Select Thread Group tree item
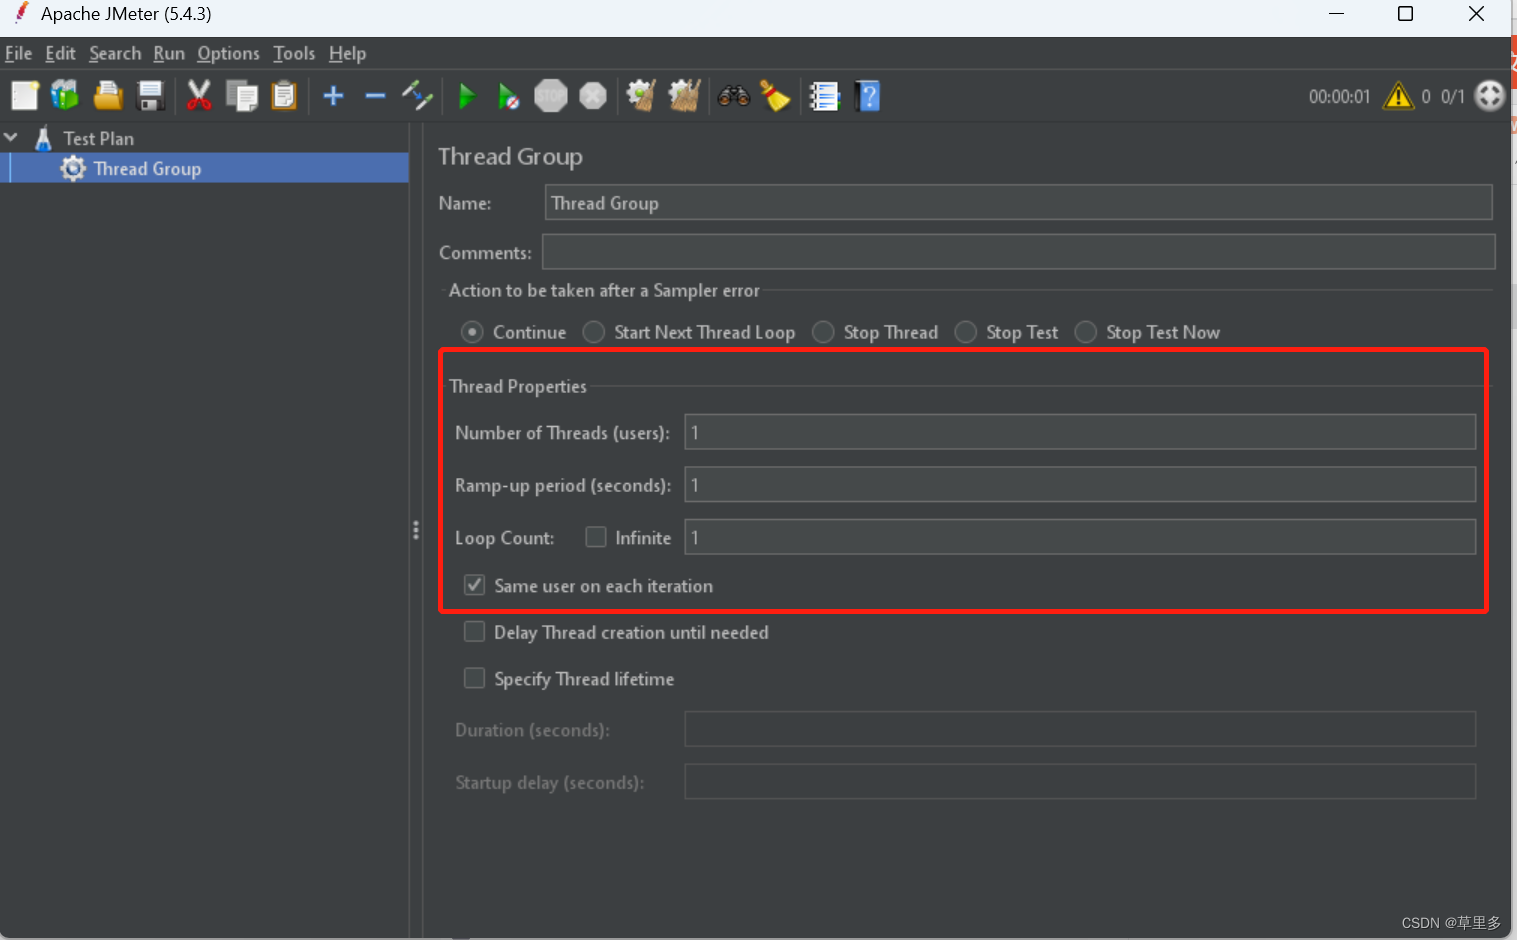Viewport: 1517px width, 940px height. tap(147, 168)
